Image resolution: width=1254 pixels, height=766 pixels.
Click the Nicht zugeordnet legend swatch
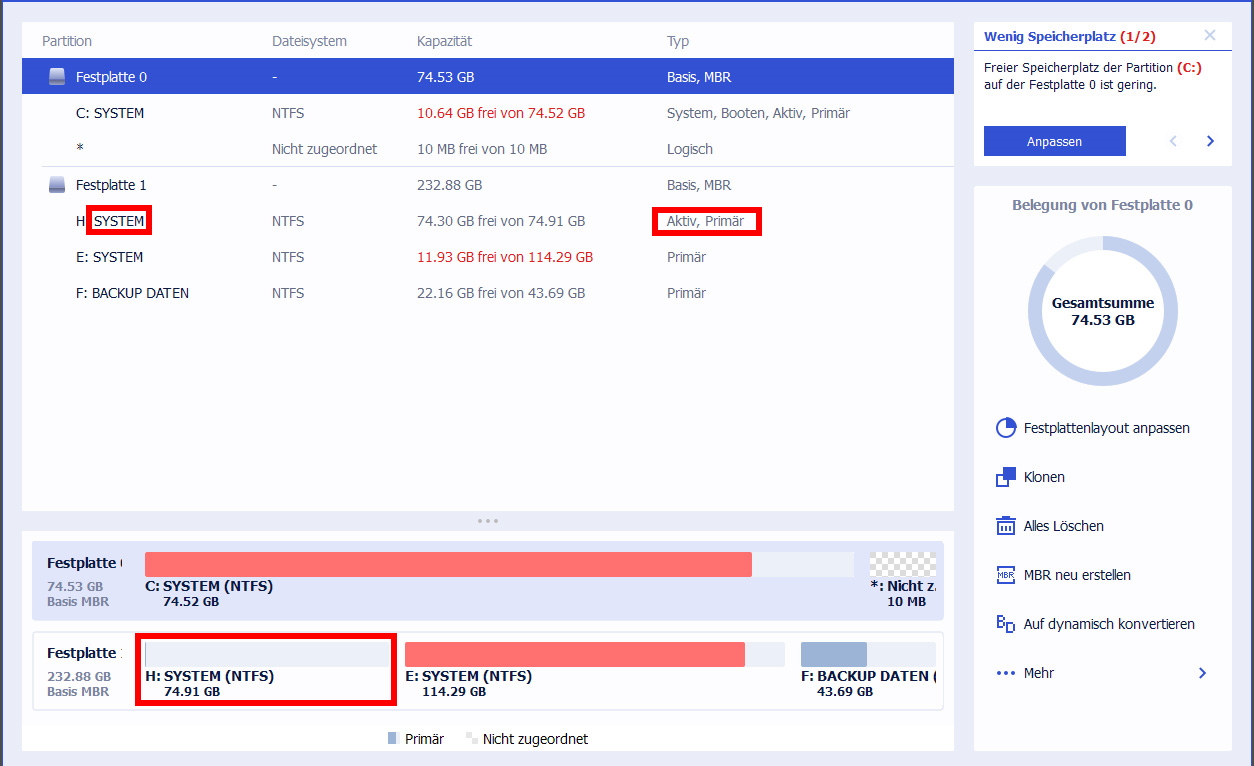(x=471, y=739)
